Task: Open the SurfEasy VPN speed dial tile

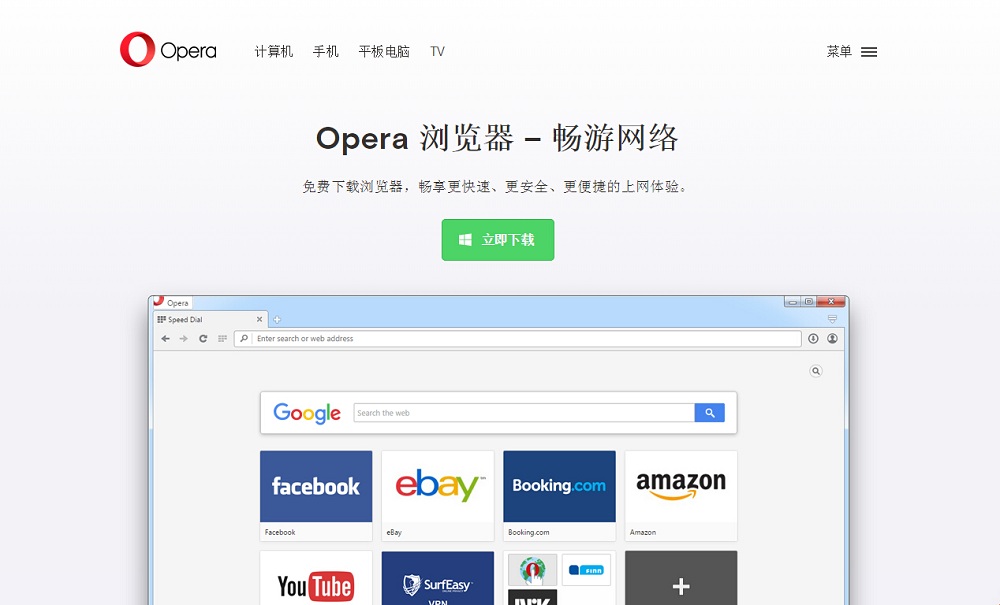Action: pyautogui.click(x=438, y=578)
